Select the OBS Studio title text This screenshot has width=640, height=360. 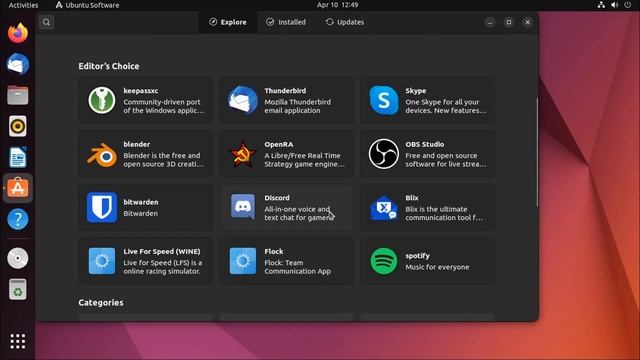pyautogui.click(x=424, y=144)
